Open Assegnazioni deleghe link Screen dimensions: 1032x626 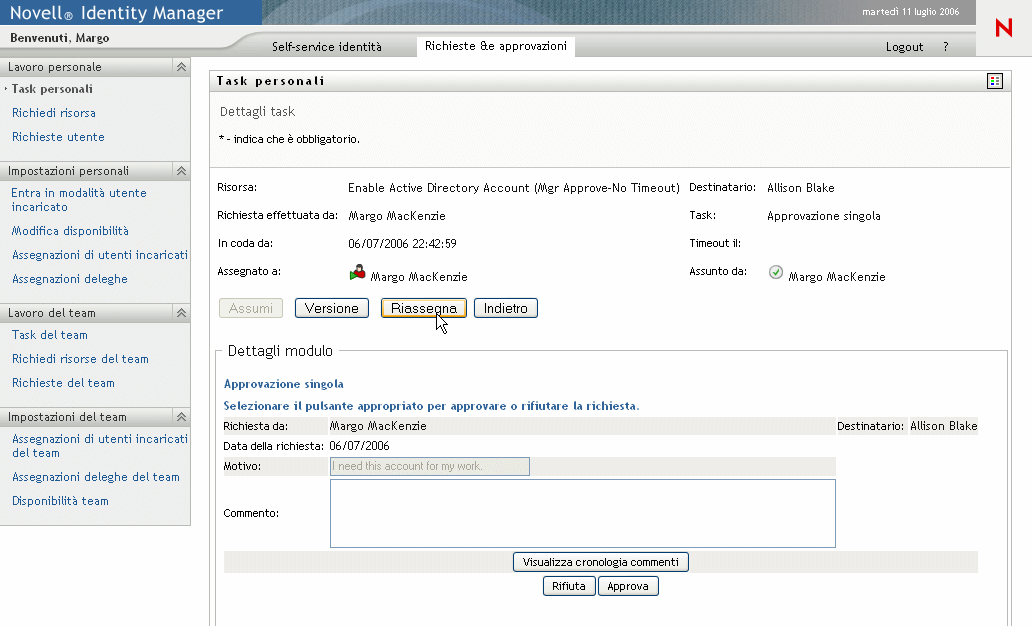pyautogui.click(x=70, y=279)
